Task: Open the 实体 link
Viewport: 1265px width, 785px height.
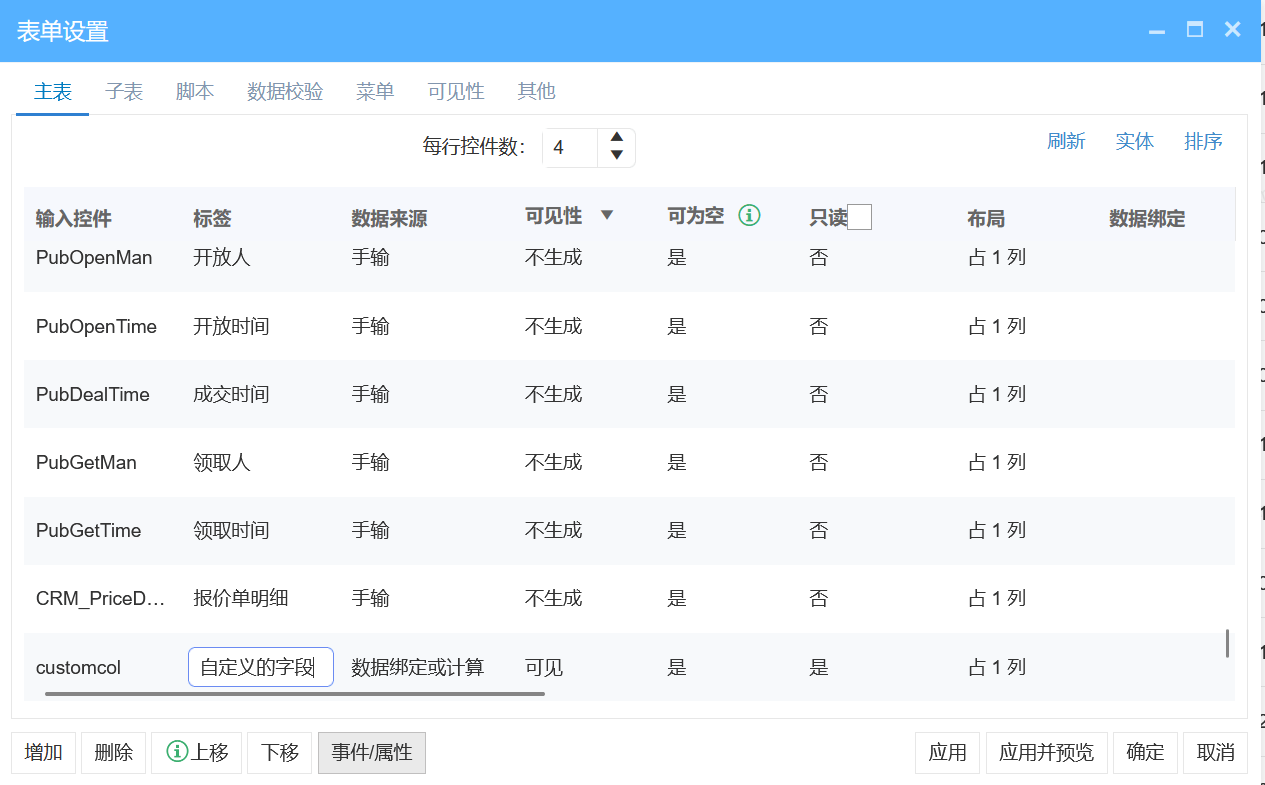Action: click(1134, 141)
